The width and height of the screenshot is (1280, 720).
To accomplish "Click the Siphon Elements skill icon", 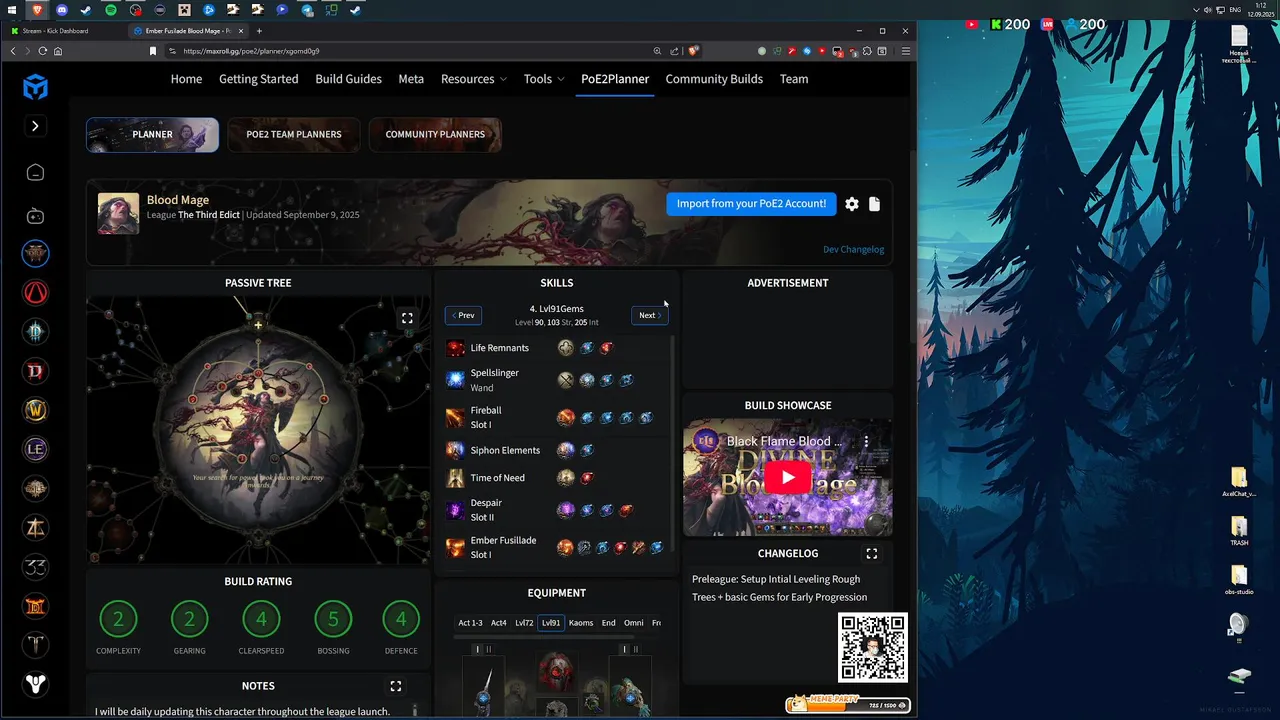I will coord(456,450).
